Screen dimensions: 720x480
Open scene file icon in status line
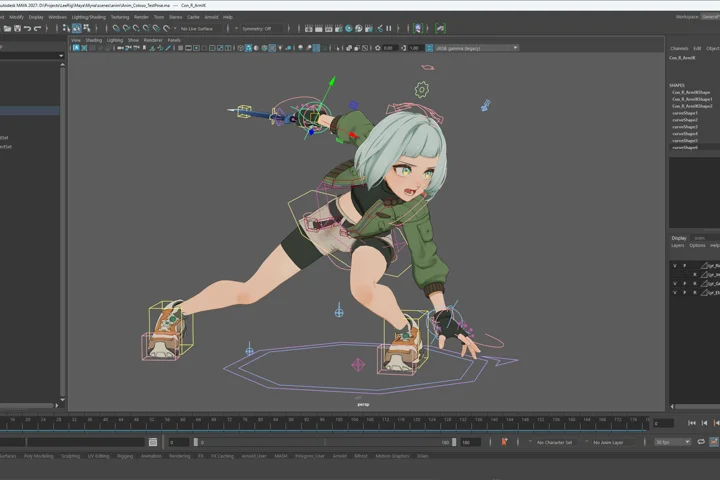click(7, 28)
